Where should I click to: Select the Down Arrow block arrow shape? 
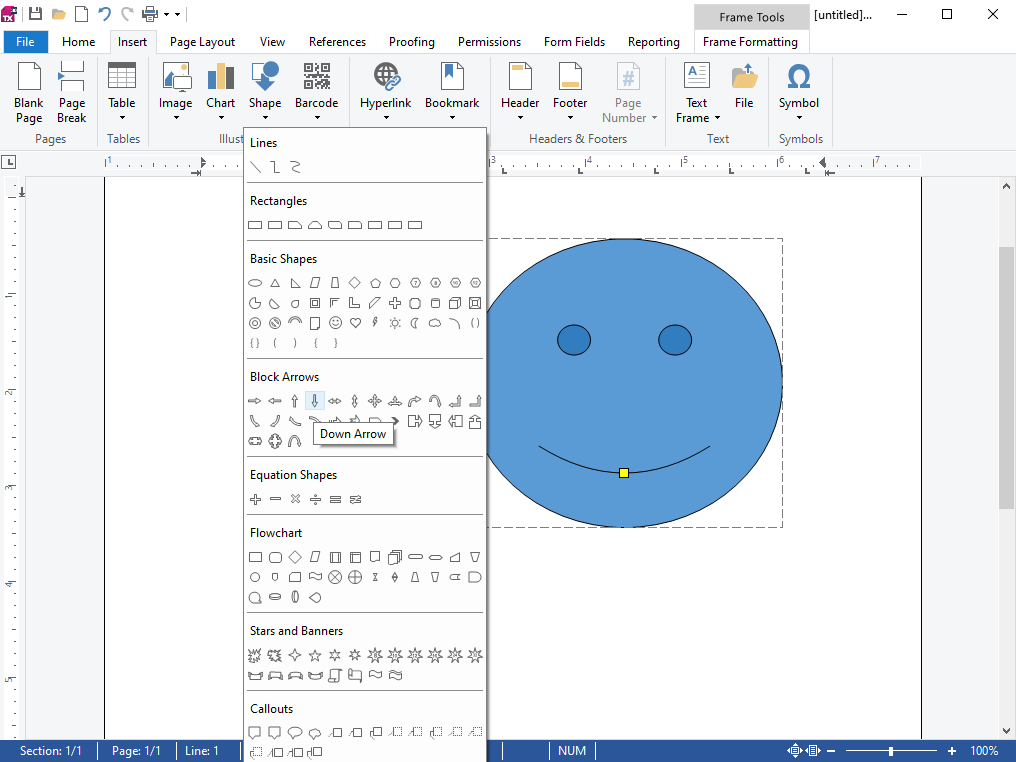click(315, 401)
